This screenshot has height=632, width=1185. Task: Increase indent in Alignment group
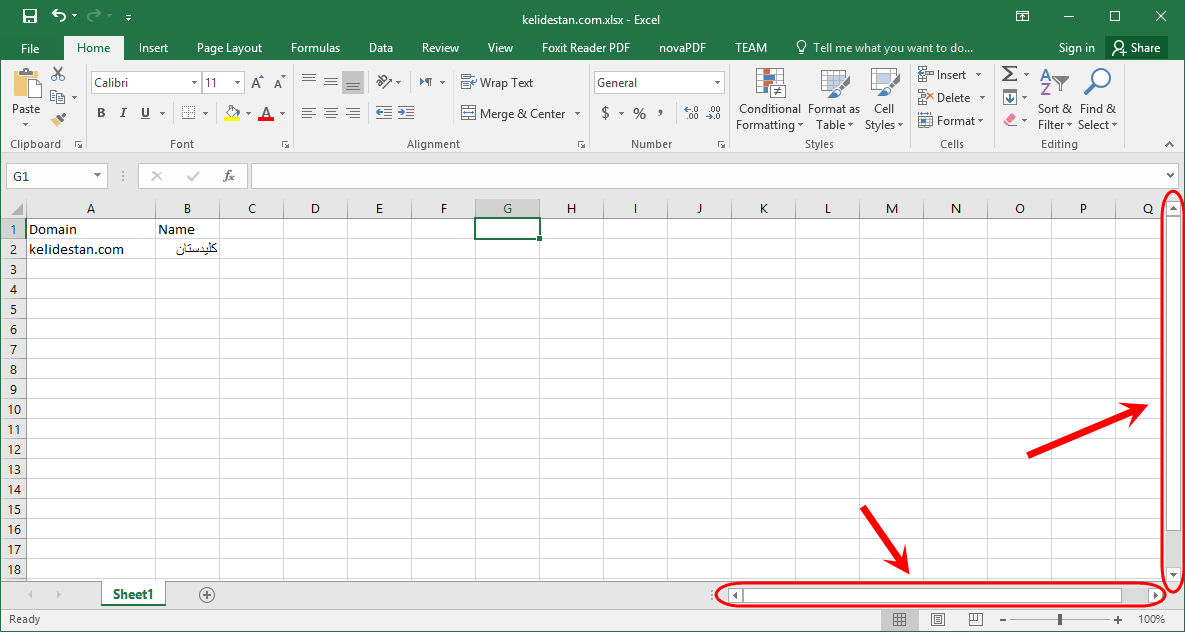click(x=406, y=113)
